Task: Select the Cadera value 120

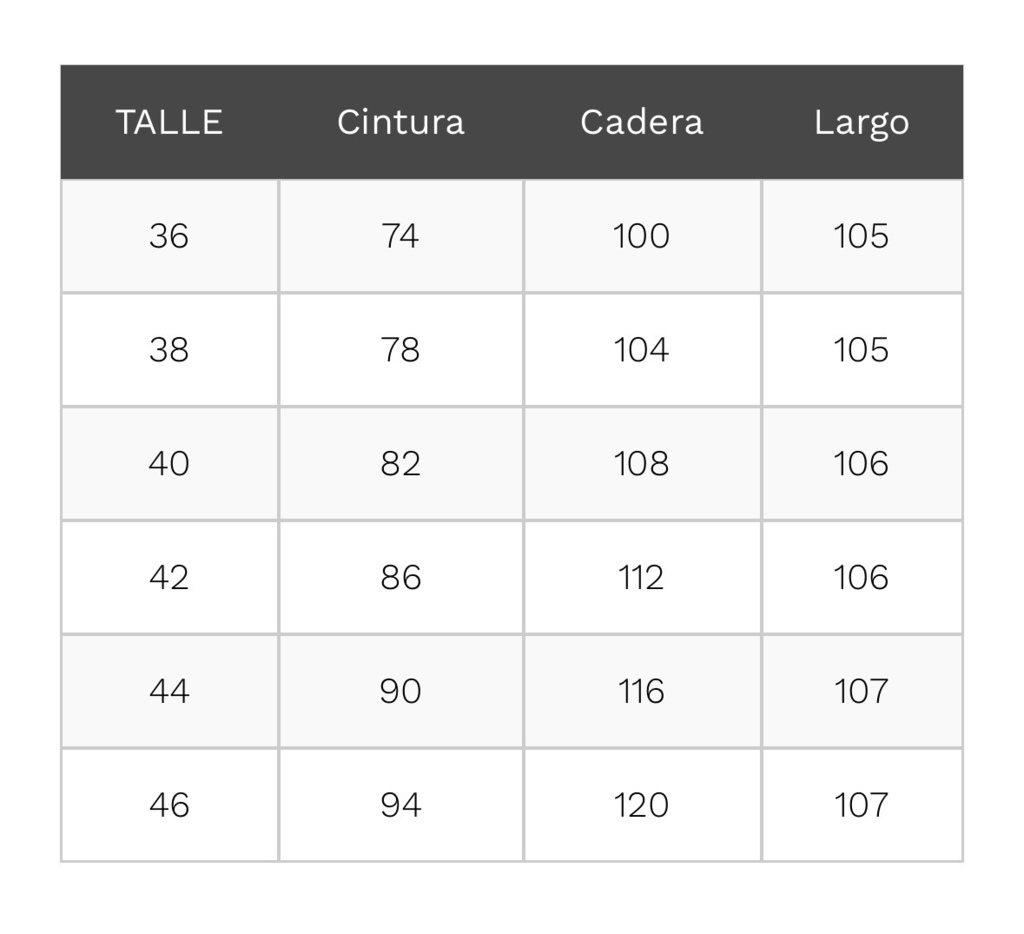Action: click(x=641, y=805)
